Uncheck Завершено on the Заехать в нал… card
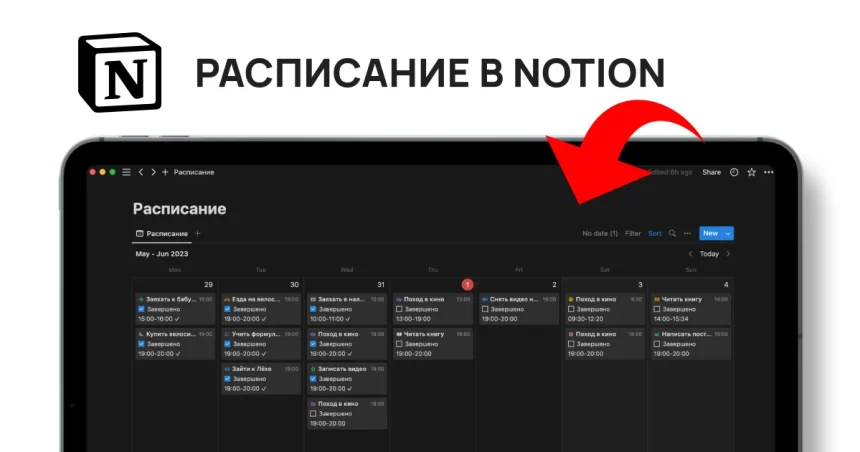The width and height of the screenshot is (860, 452). 313,309
